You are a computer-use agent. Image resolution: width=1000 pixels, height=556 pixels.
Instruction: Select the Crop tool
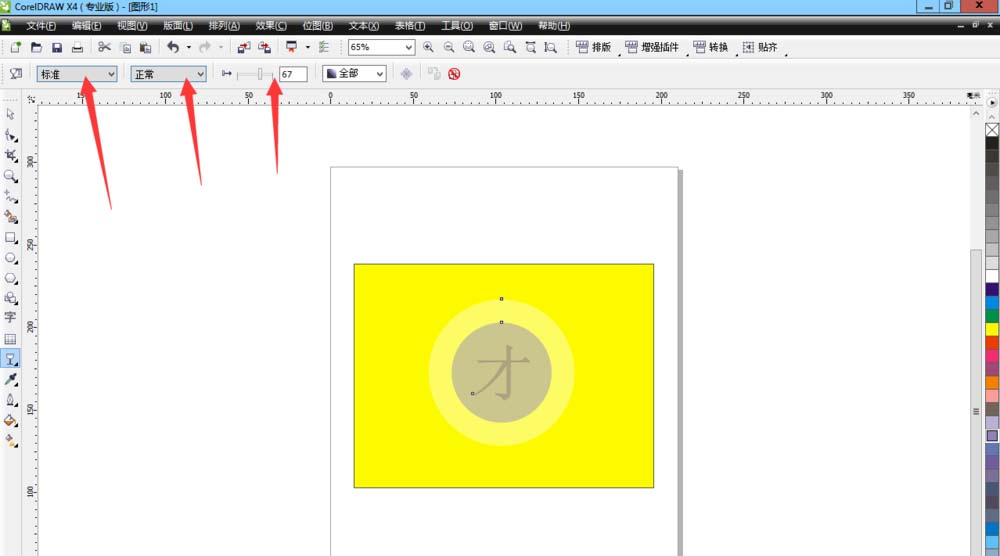[x=10, y=156]
